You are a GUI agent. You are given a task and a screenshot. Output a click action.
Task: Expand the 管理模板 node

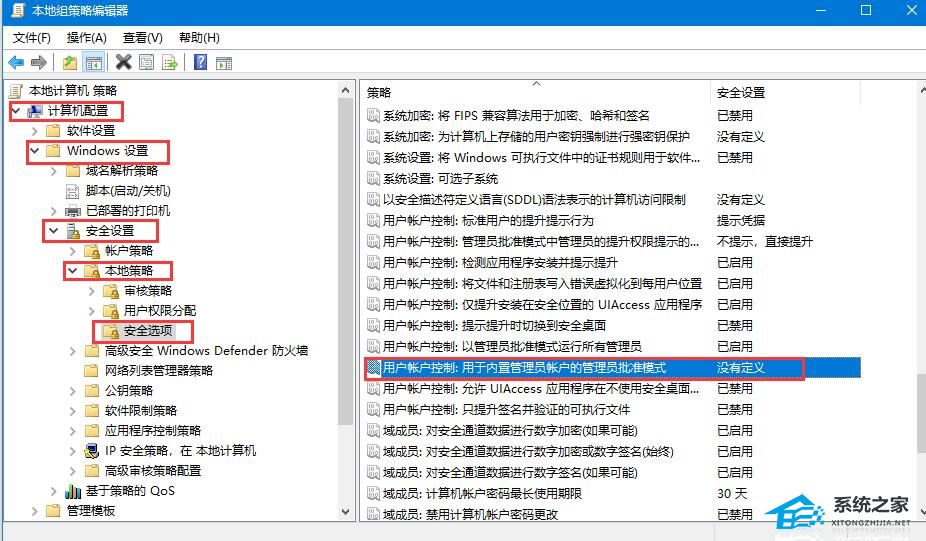[34, 511]
